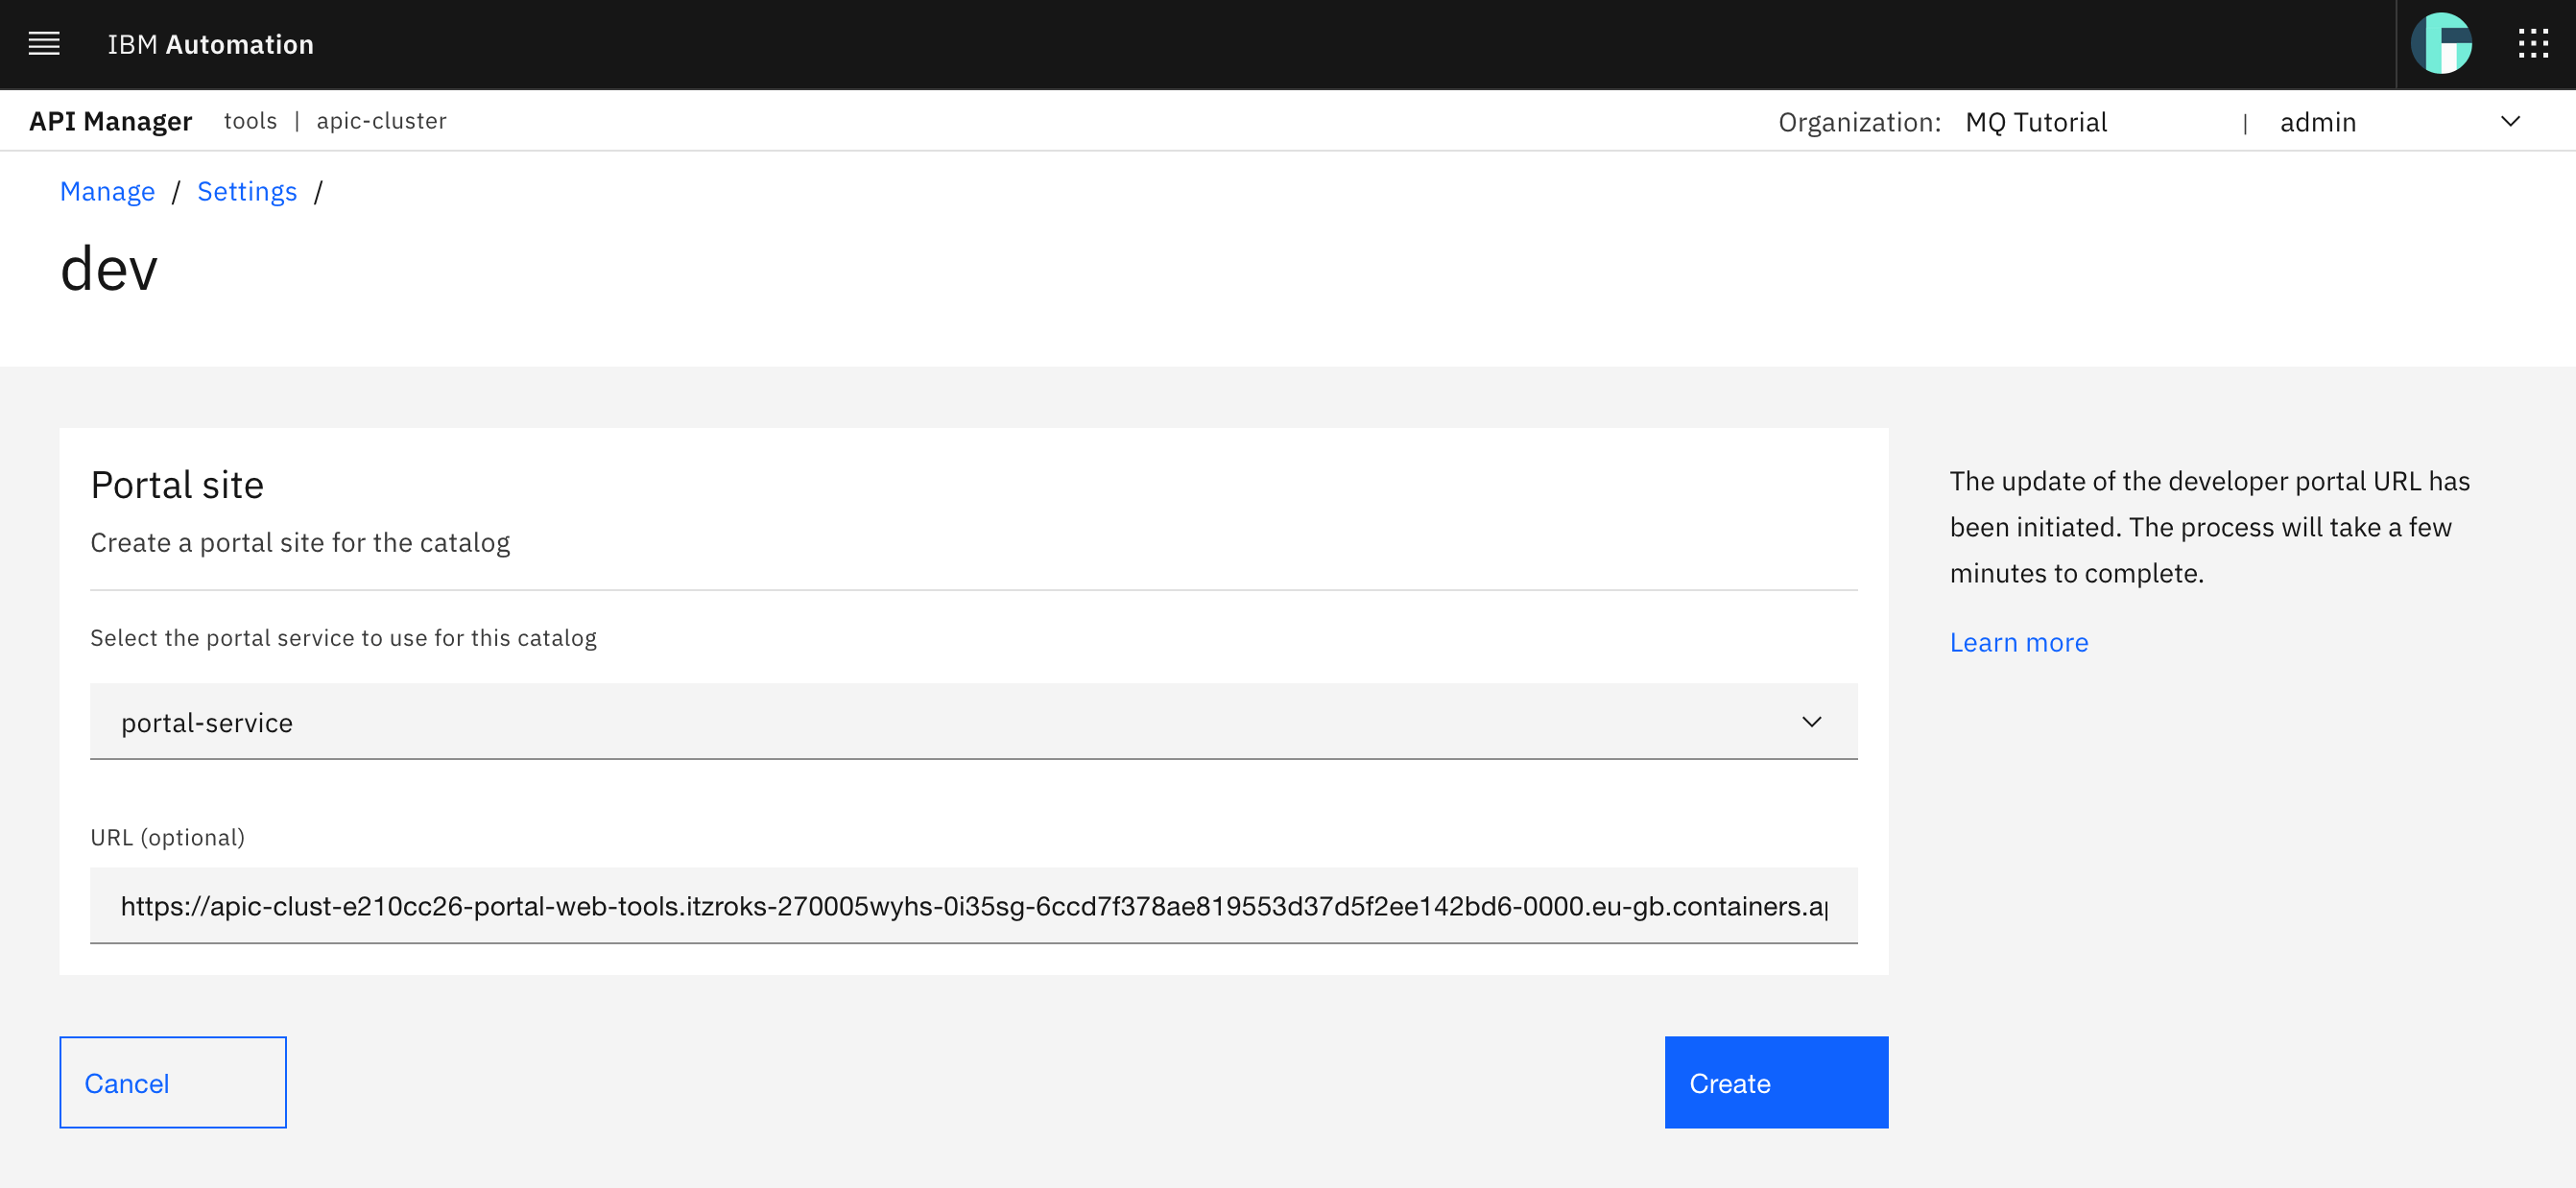The width and height of the screenshot is (2576, 1188).
Task: Click the API Manager heading
Action: click(x=111, y=120)
